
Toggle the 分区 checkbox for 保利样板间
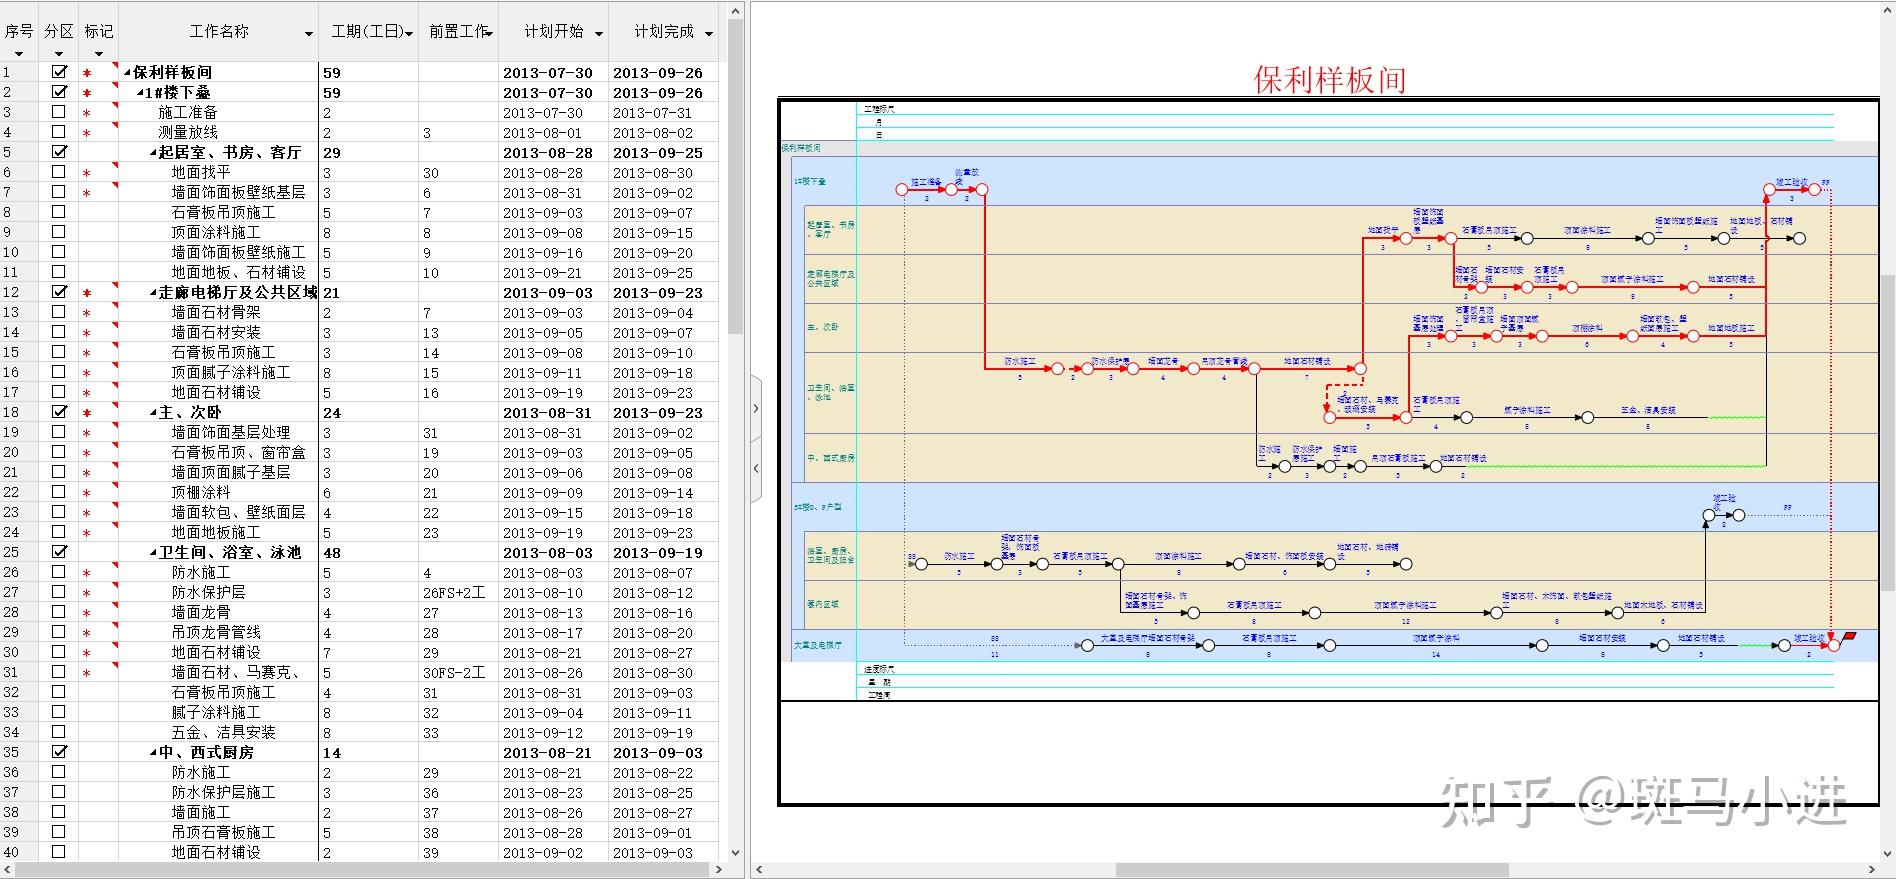[59, 72]
